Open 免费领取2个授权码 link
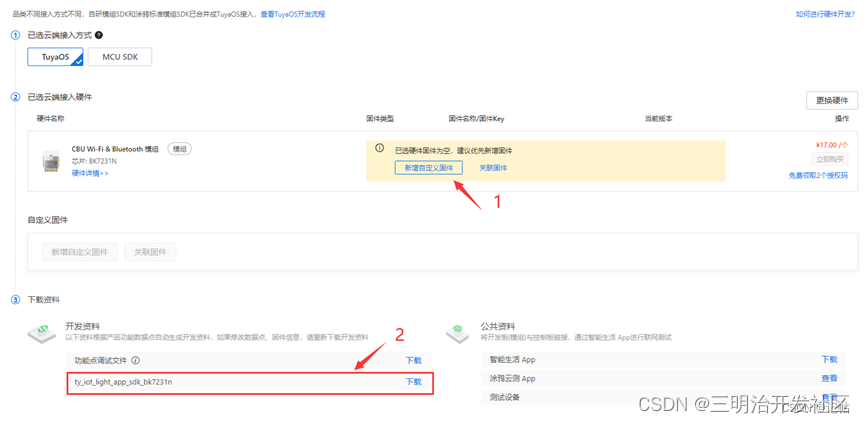The width and height of the screenshot is (865, 423). [818, 175]
